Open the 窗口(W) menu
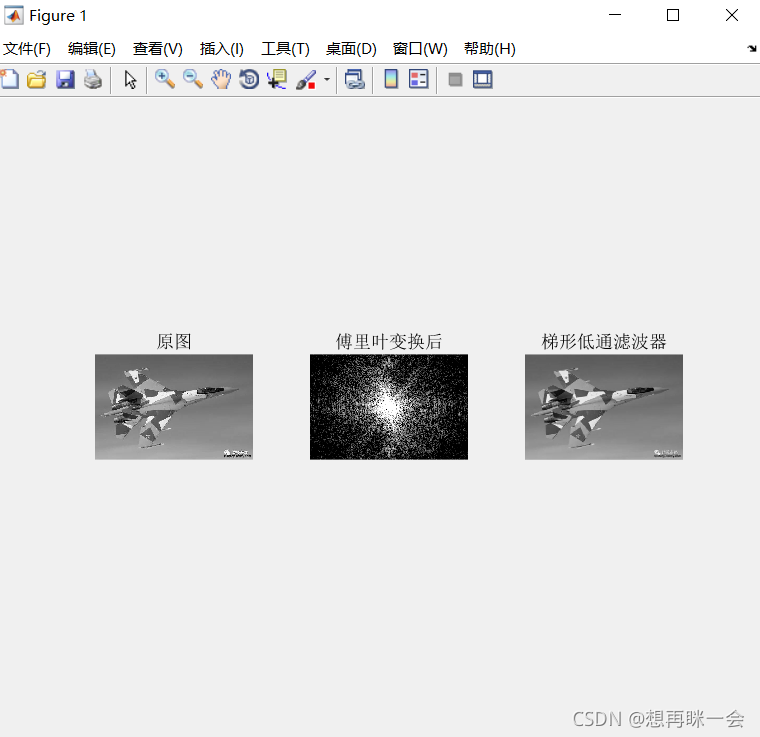 point(420,49)
